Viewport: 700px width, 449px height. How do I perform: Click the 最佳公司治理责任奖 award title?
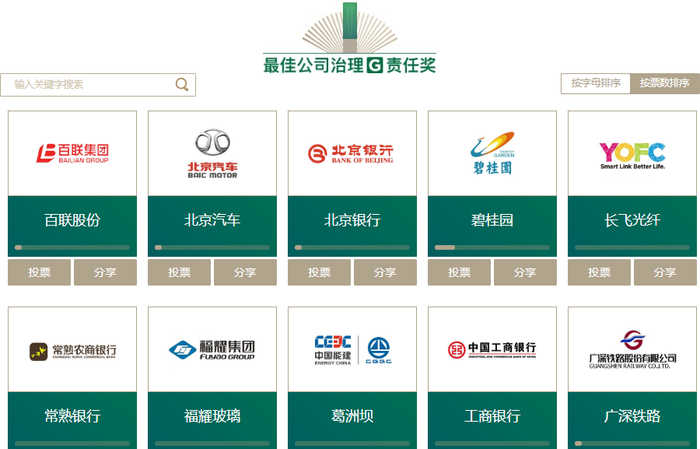pyautogui.click(x=350, y=65)
